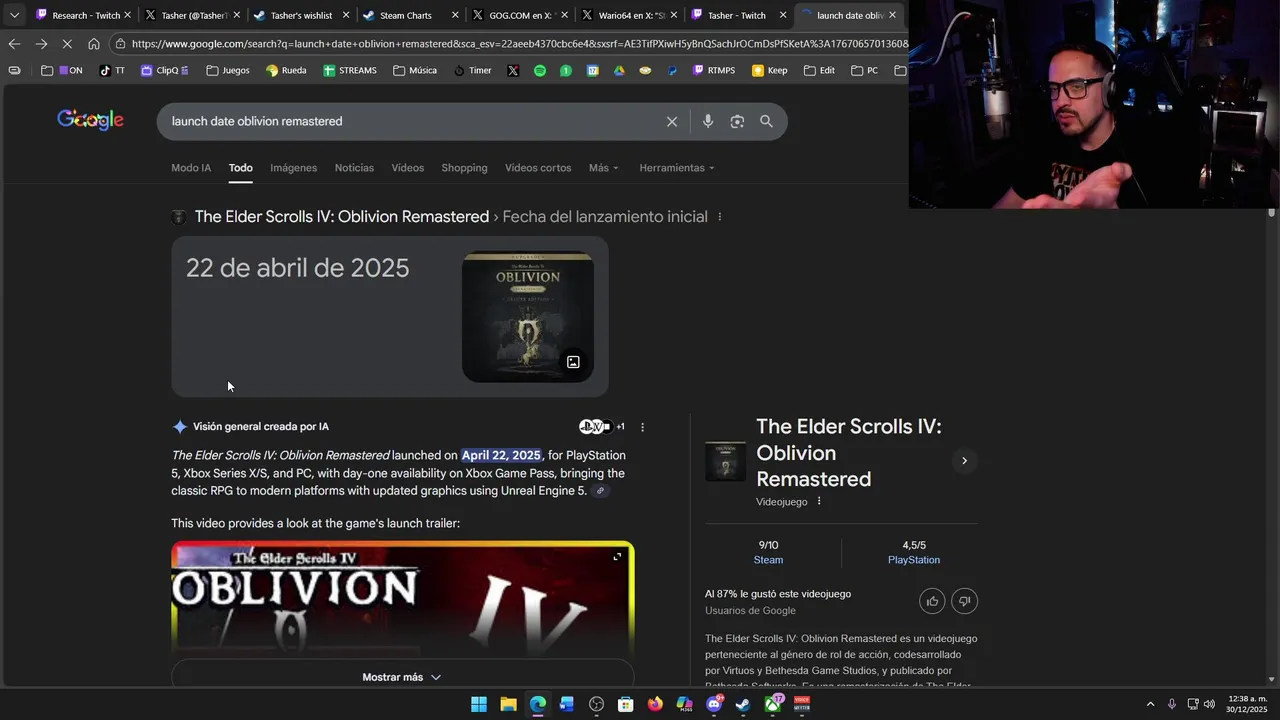1280x720 pixels.
Task: Open the ClipQ bookmark
Action: pyautogui.click(x=164, y=70)
